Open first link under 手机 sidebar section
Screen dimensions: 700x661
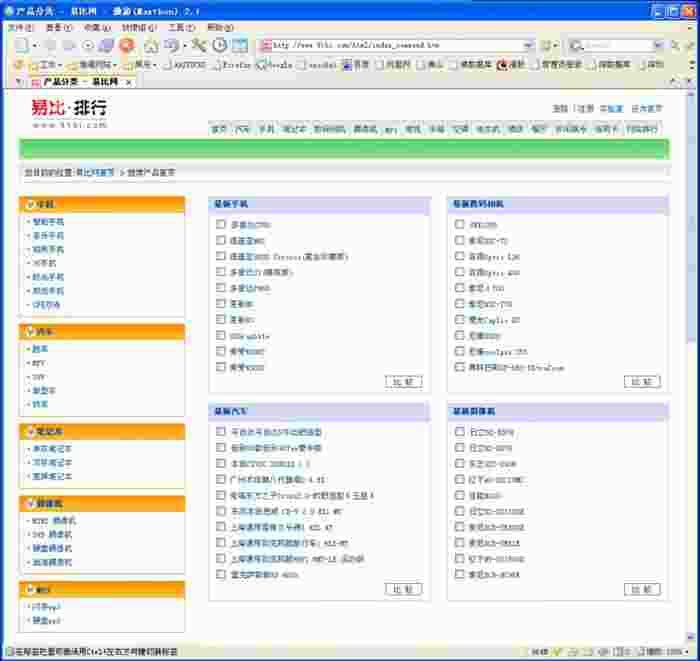tap(48, 221)
